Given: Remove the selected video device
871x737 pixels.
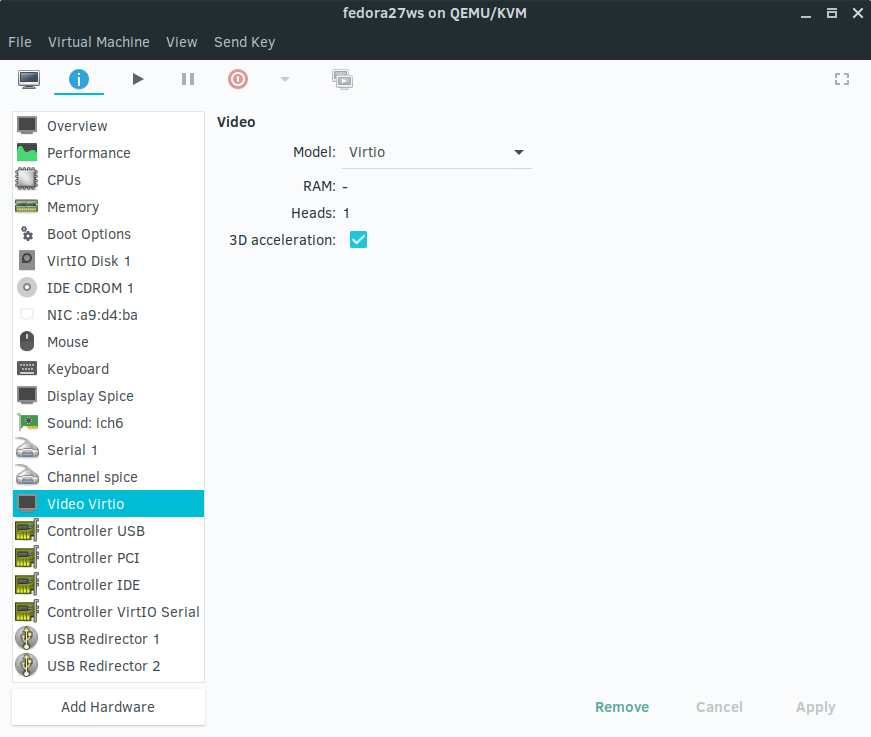Looking at the screenshot, I should click(x=622, y=707).
